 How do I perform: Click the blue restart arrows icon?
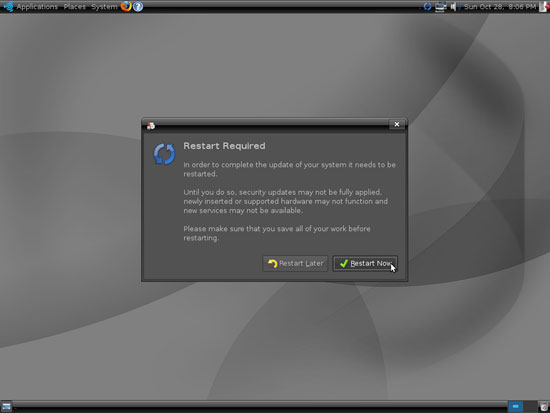click(164, 154)
